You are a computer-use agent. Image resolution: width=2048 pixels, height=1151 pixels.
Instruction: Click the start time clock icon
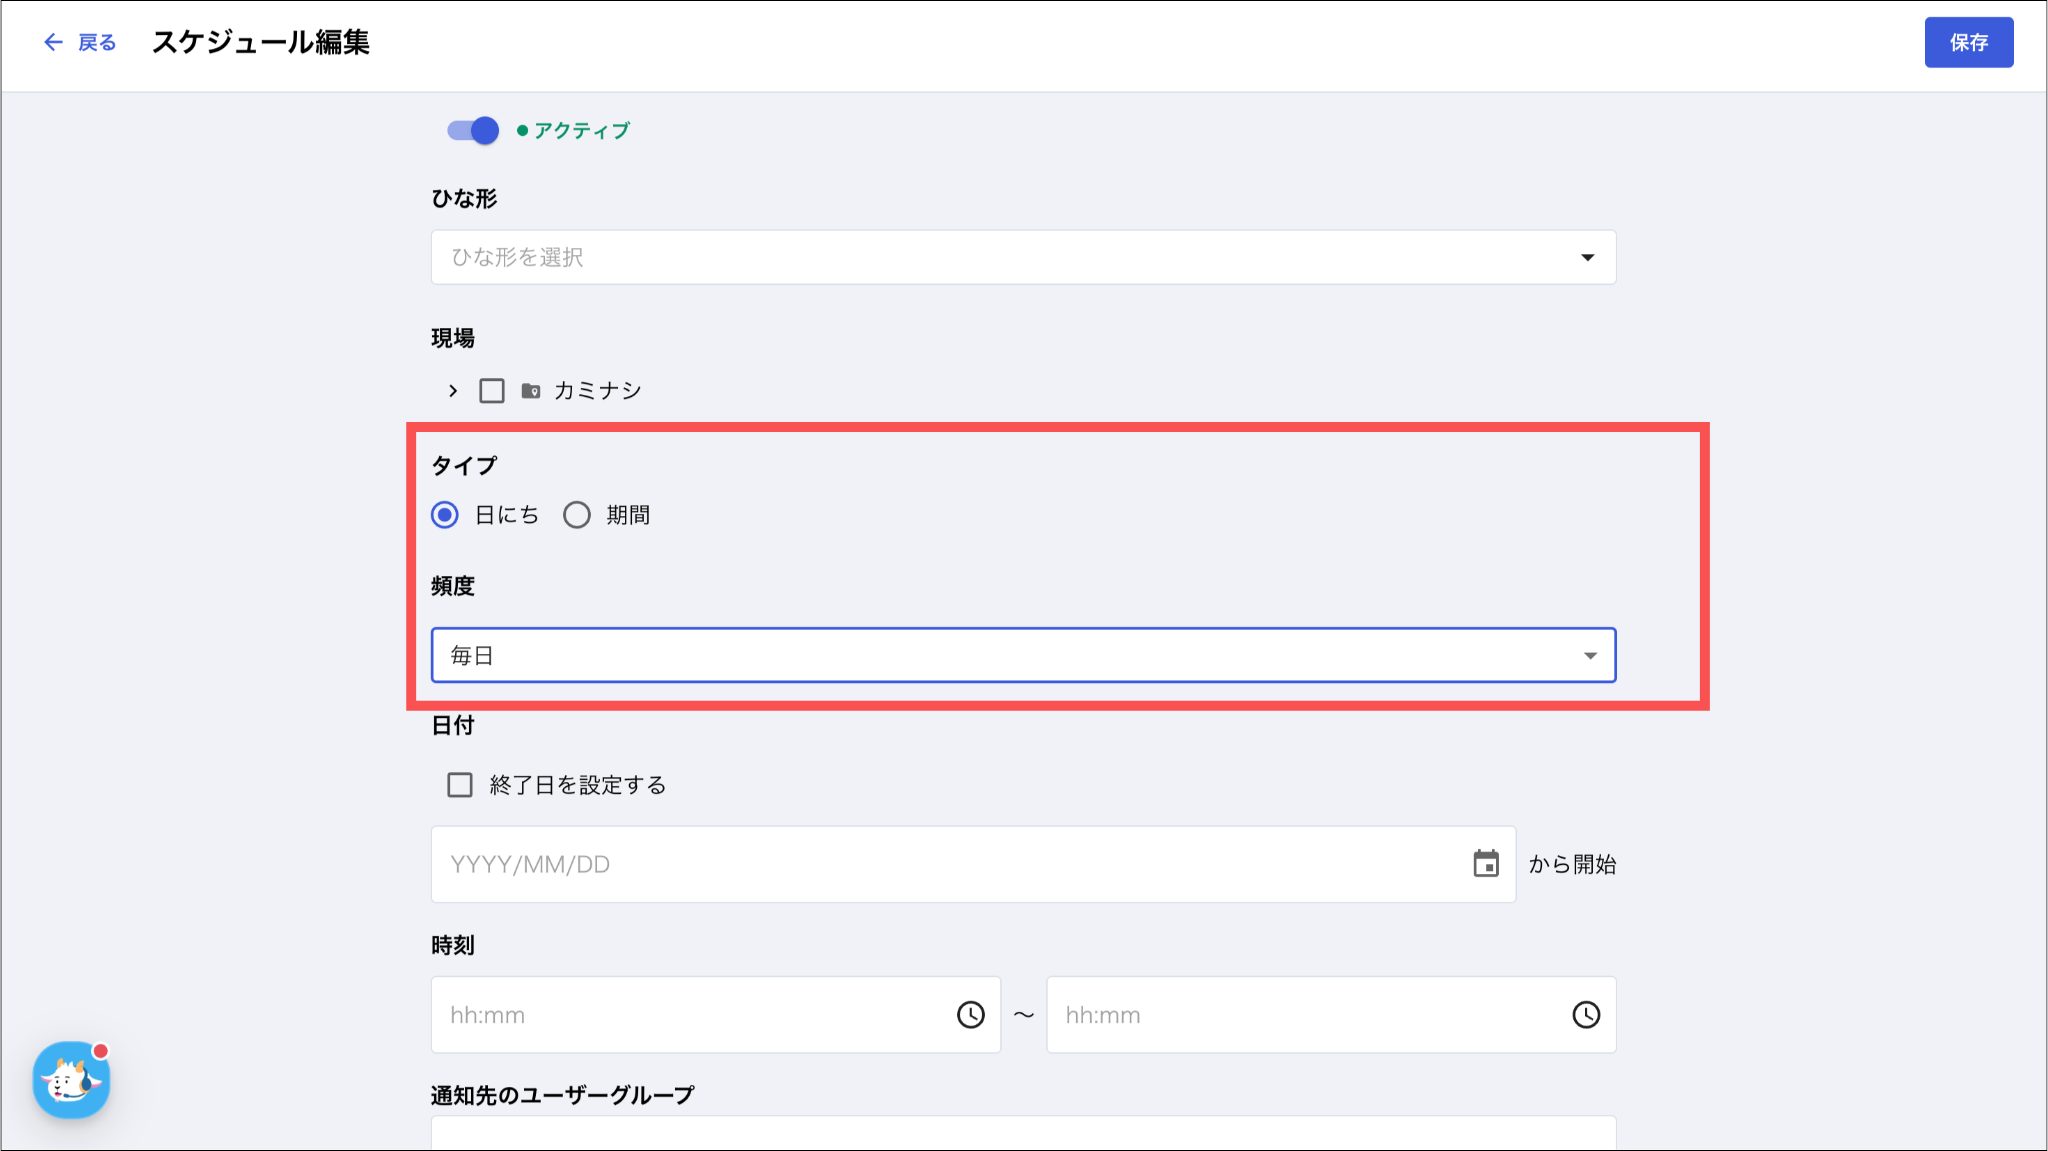970,1015
